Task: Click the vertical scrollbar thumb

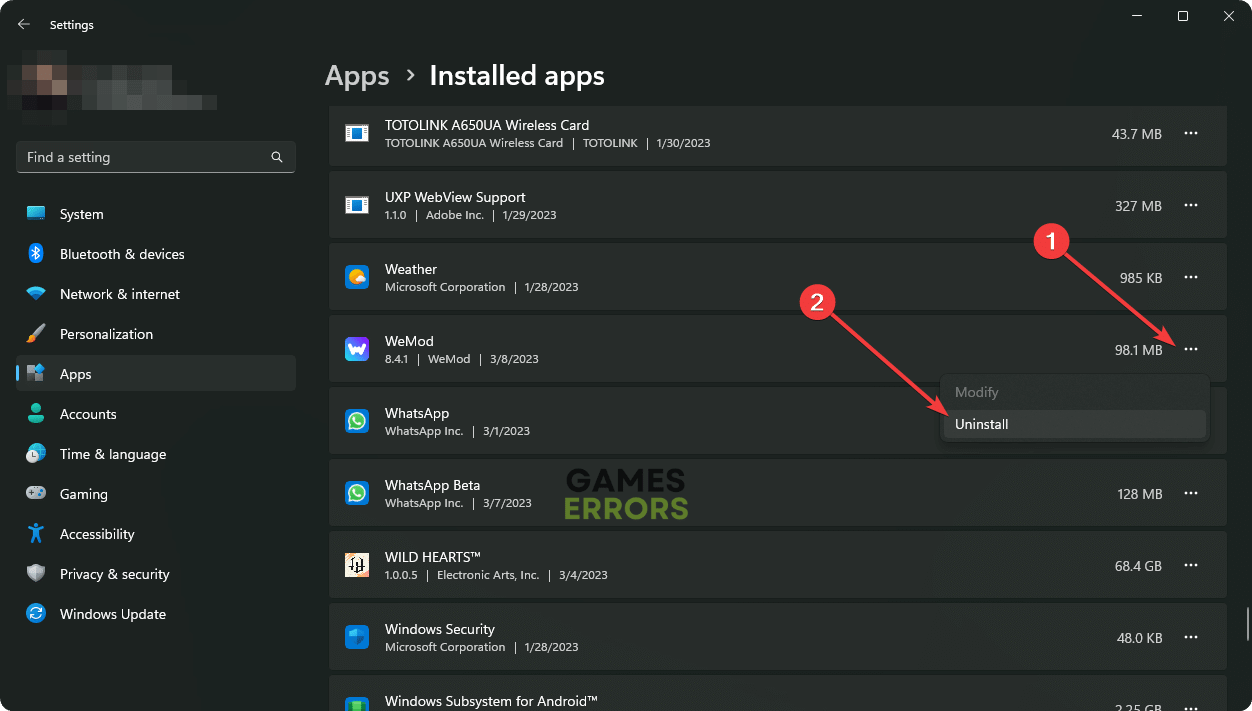Action: (1246, 622)
